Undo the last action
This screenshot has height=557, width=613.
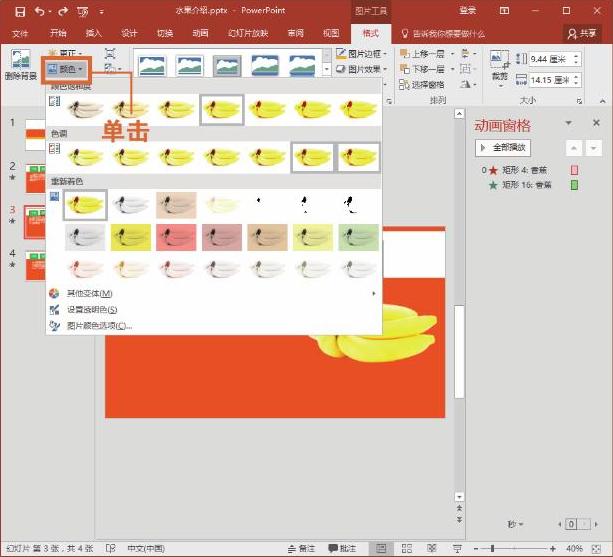pos(39,11)
